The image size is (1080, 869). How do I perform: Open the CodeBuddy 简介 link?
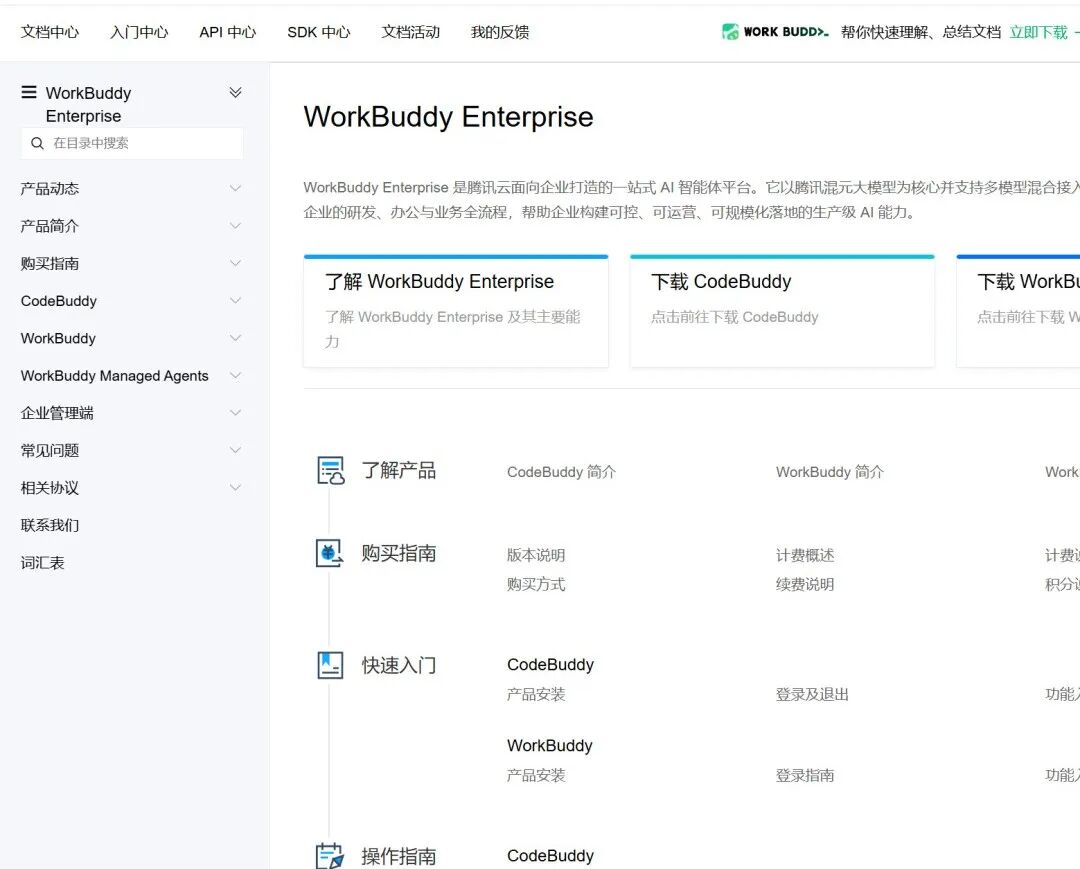tap(561, 472)
